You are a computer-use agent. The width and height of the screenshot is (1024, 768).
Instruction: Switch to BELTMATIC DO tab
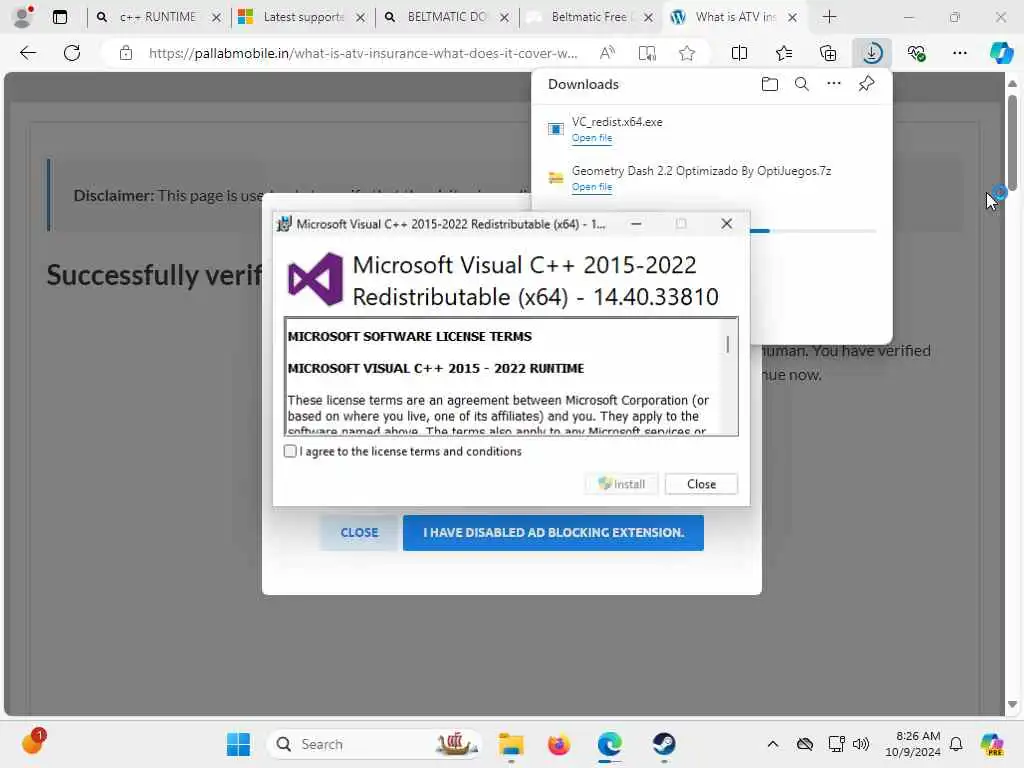(x=447, y=17)
